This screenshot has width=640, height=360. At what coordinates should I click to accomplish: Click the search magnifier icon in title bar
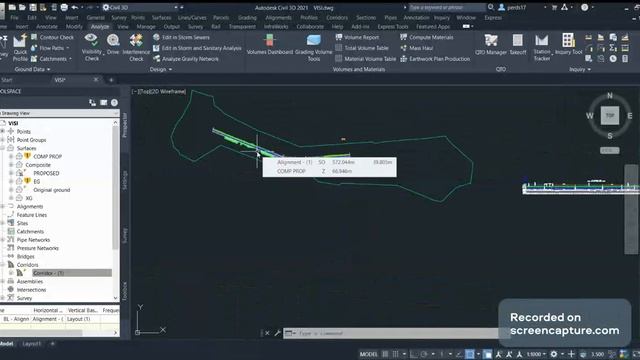[x=491, y=7]
